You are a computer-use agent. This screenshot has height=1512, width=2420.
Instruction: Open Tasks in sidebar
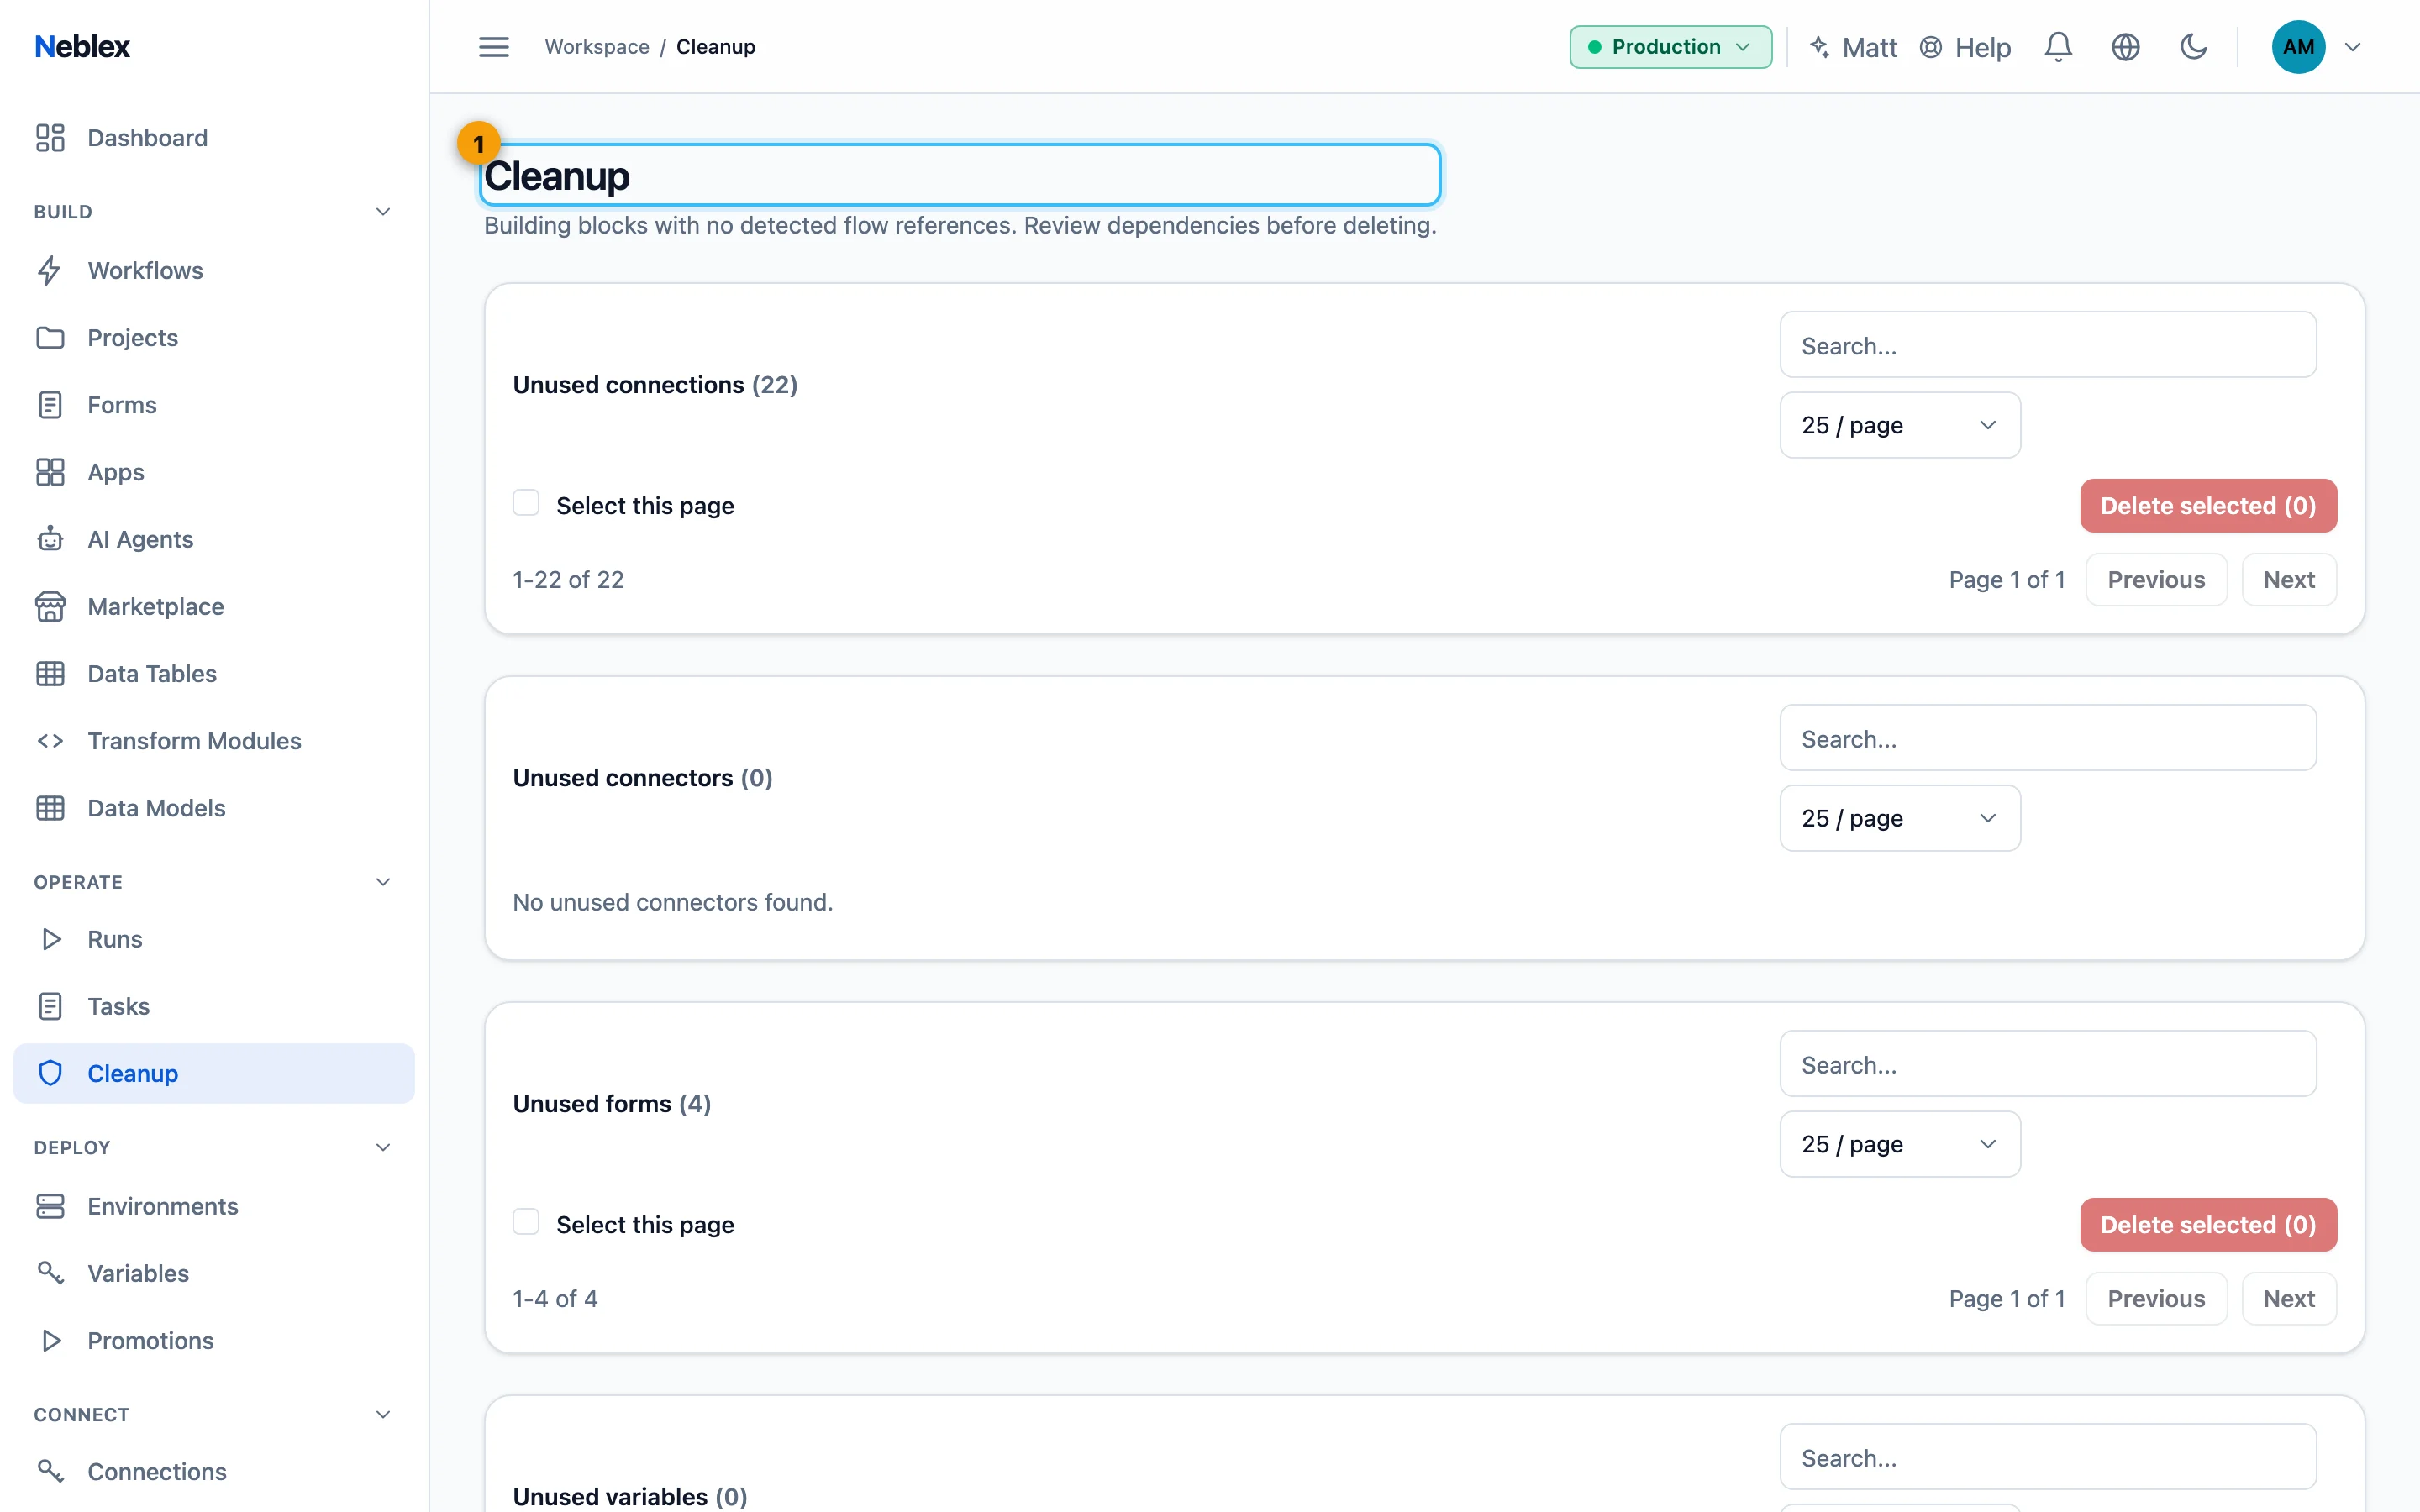pos(214,1007)
